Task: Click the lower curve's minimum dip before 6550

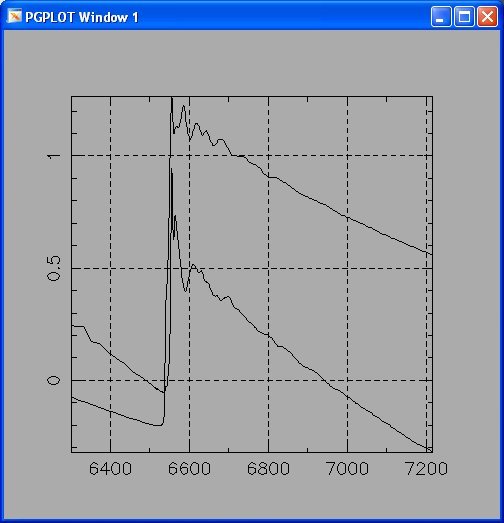Action: point(157,425)
